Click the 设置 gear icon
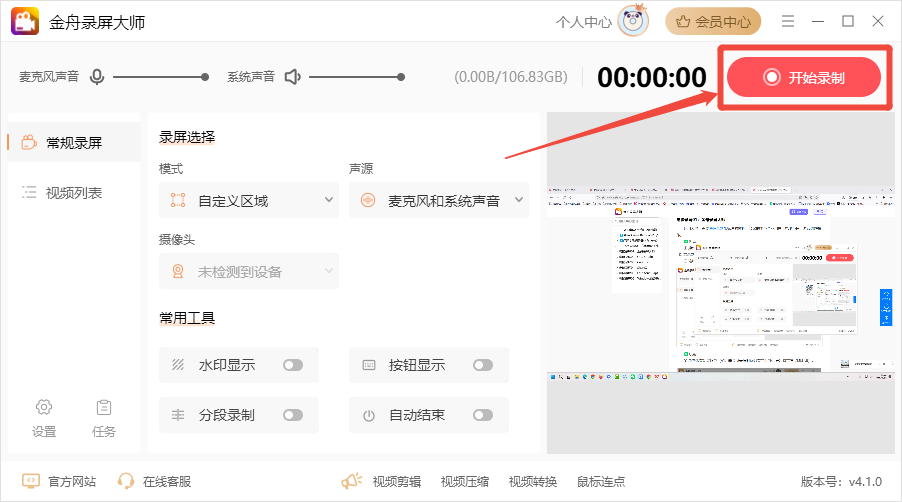Viewport: 902px width, 502px height. point(44,407)
